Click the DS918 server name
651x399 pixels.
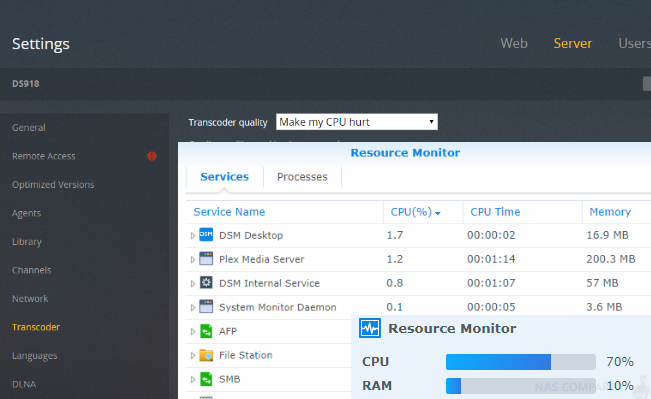coord(26,83)
